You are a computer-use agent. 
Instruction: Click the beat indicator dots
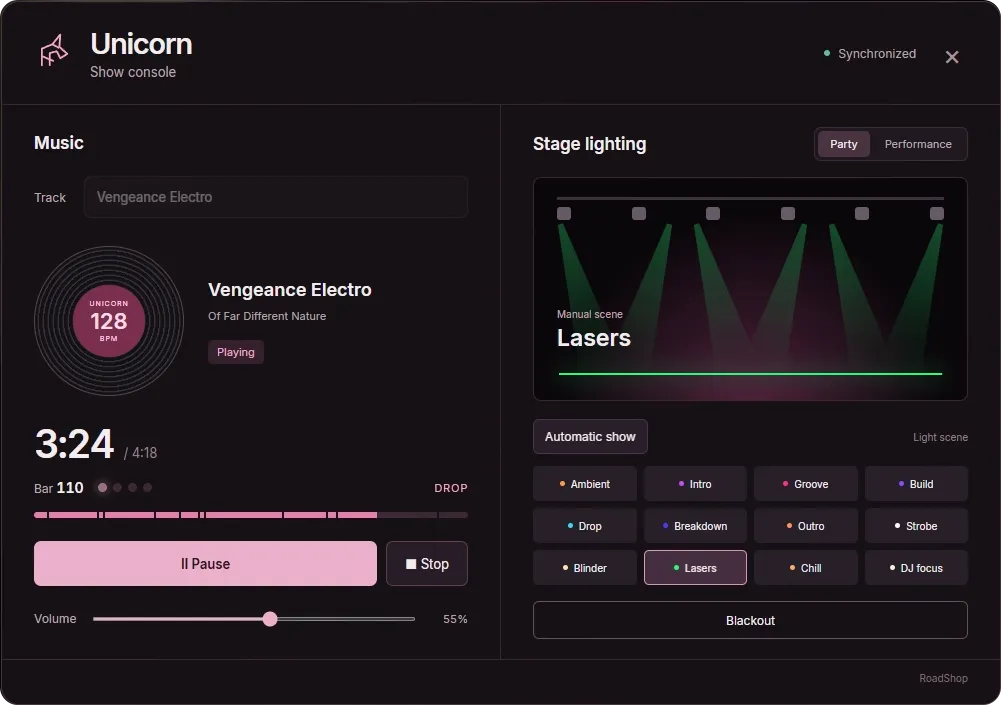pyautogui.click(x=124, y=487)
